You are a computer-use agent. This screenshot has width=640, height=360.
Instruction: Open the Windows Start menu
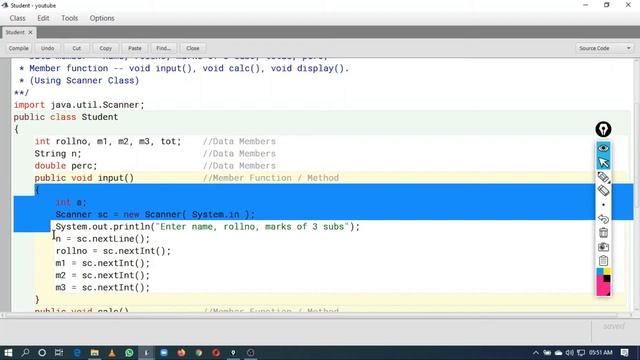click(8, 352)
